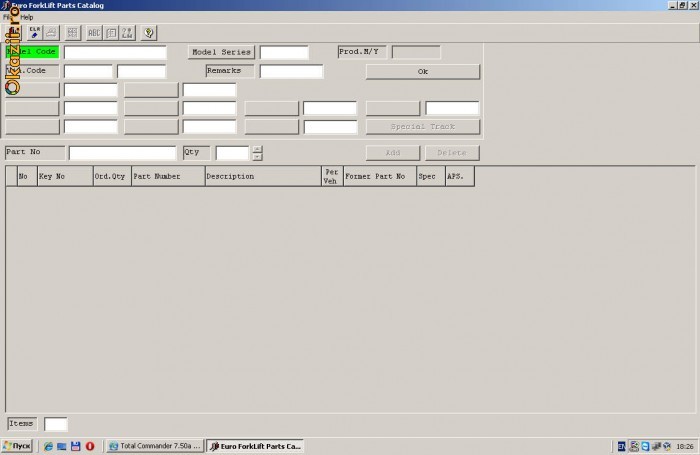Viewport: 700px width, 455px height.
Task: Click the APS. column header
Action: (x=460, y=176)
